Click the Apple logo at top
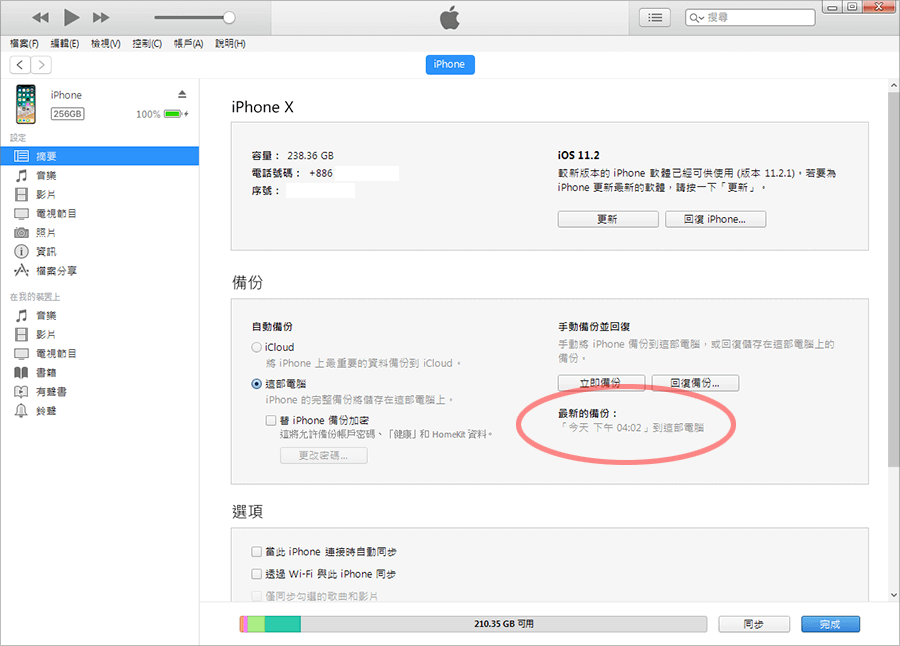Screen dimensions: 900x646 [x=450, y=17]
